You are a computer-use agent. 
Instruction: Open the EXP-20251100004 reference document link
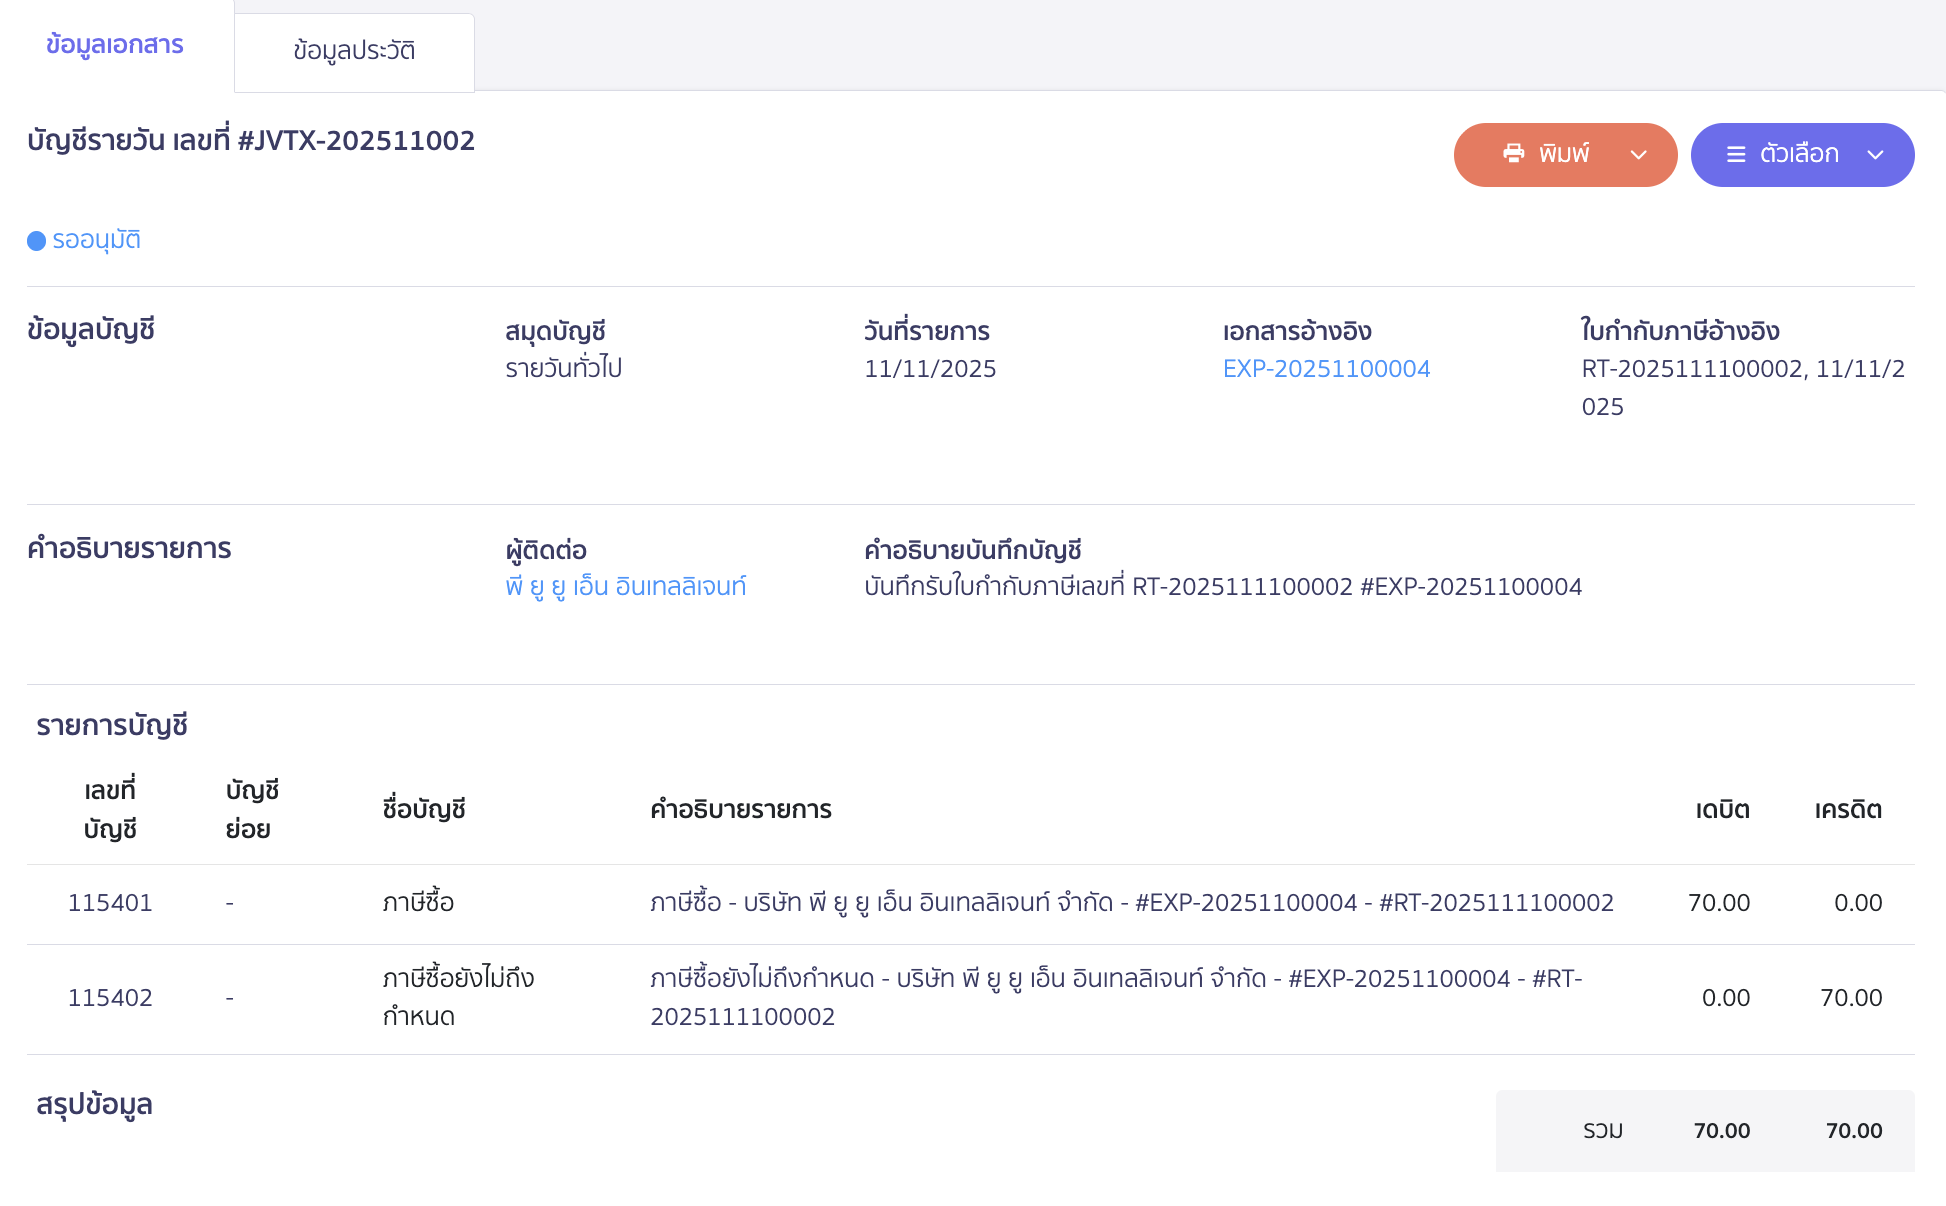[1326, 369]
